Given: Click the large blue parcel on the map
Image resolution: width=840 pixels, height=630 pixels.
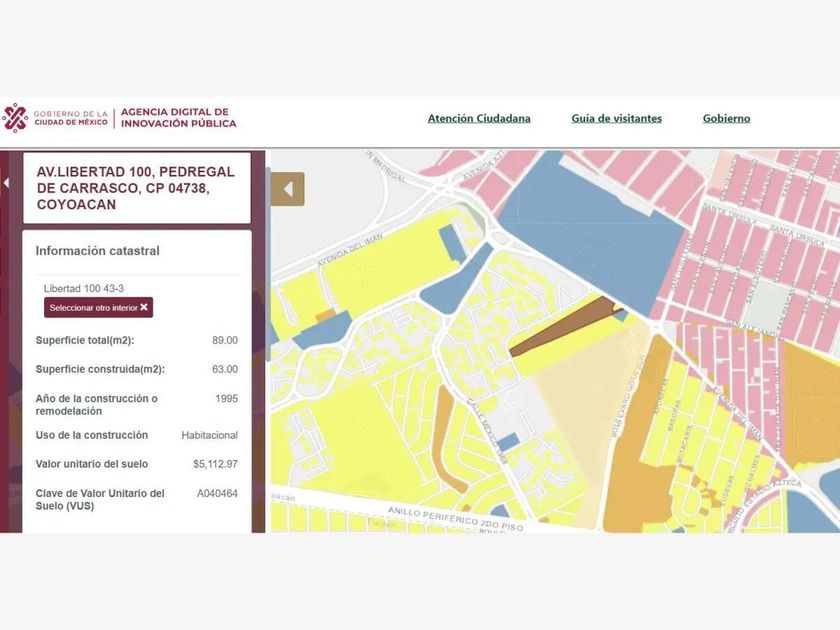Looking at the screenshot, I should (x=594, y=230).
